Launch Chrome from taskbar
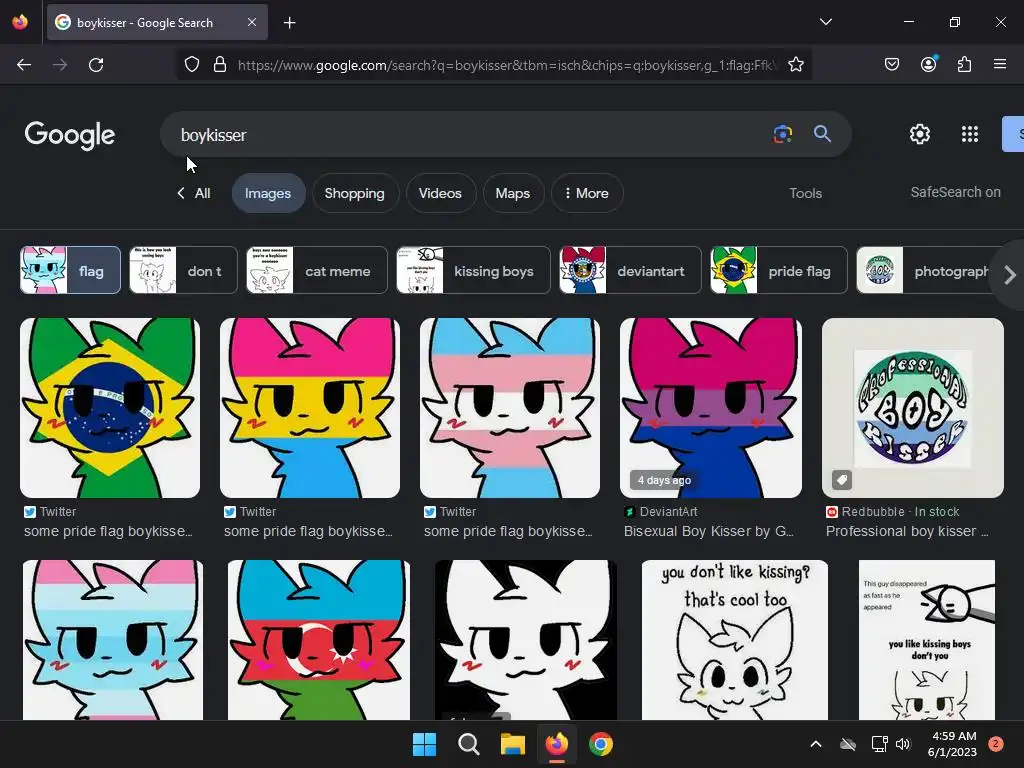Viewport: 1024px width, 768px height. point(601,744)
